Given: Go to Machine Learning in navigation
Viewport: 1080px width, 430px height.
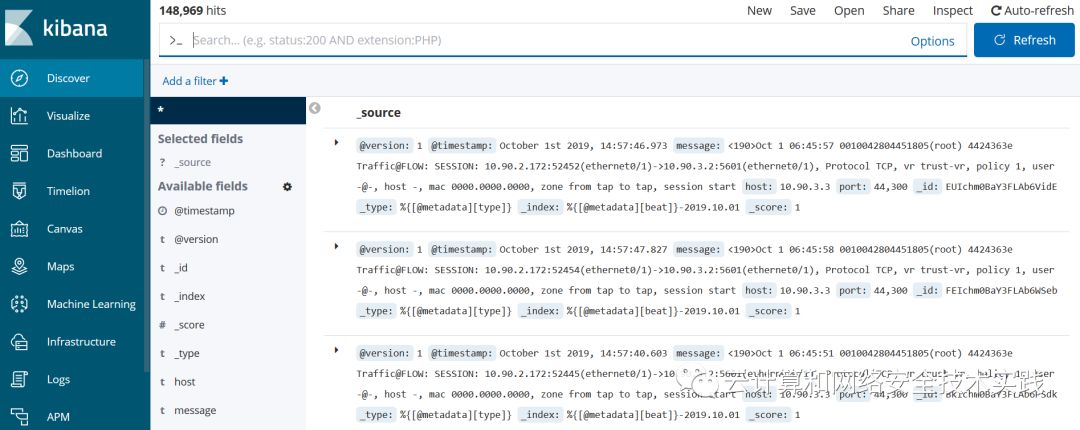Looking at the screenshot, I should (91, 304).
